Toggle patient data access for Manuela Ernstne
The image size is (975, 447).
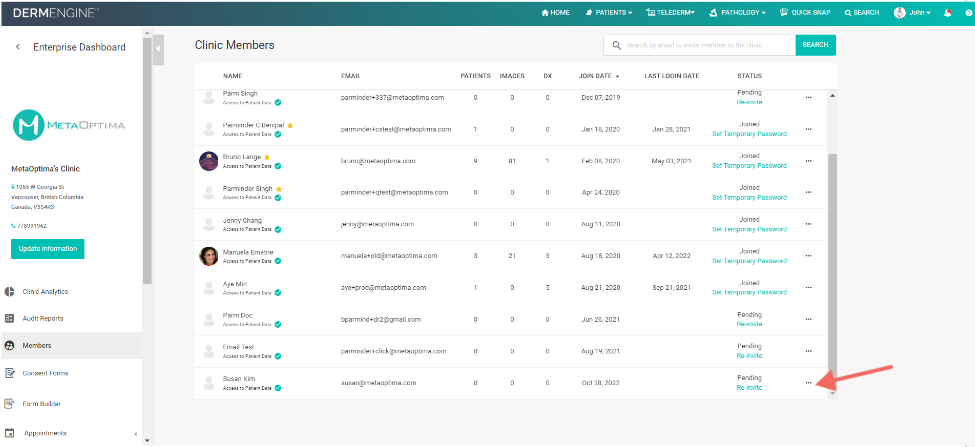pos(278,261)
